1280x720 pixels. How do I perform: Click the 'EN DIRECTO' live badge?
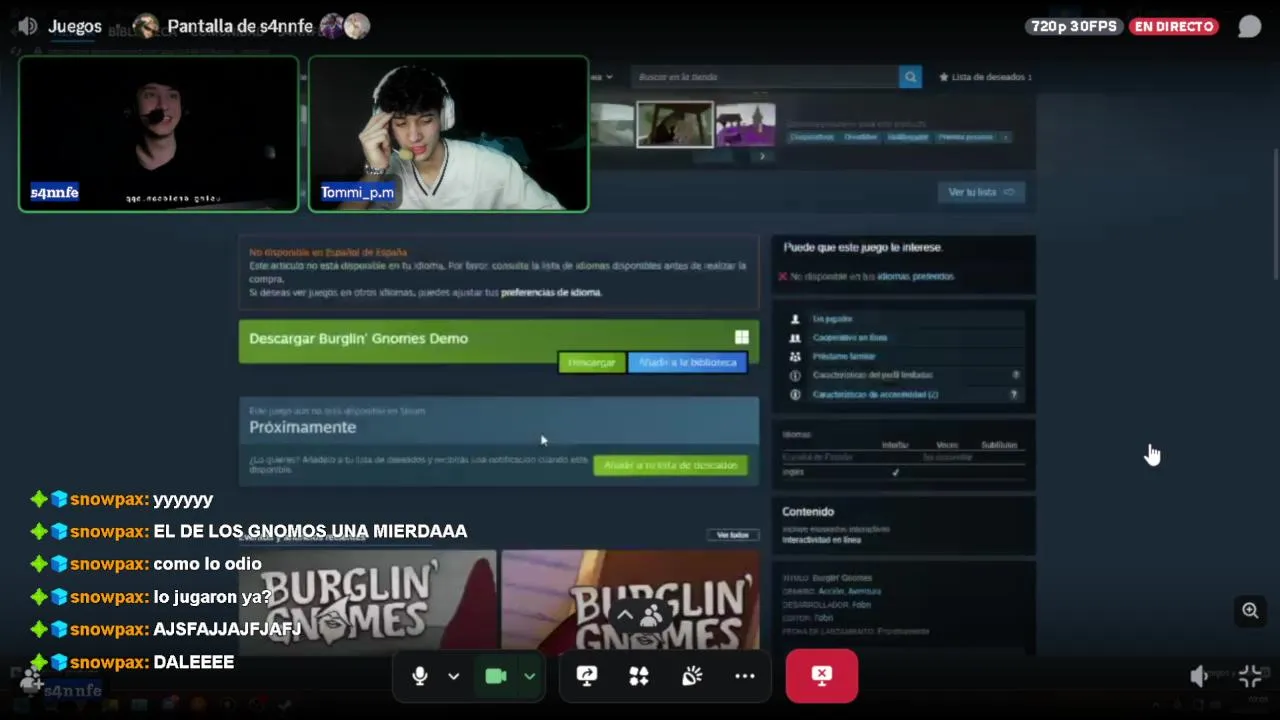coord(1174,26)
